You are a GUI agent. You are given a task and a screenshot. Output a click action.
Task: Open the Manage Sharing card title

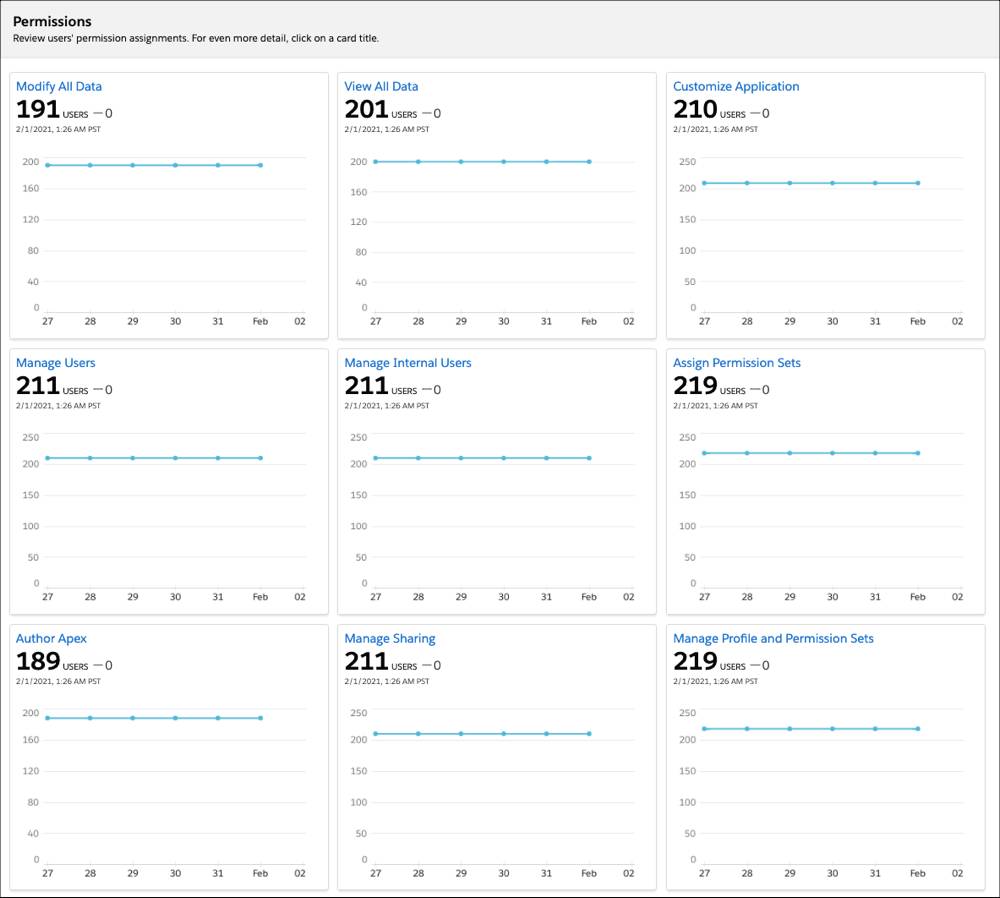pos(390,638)
